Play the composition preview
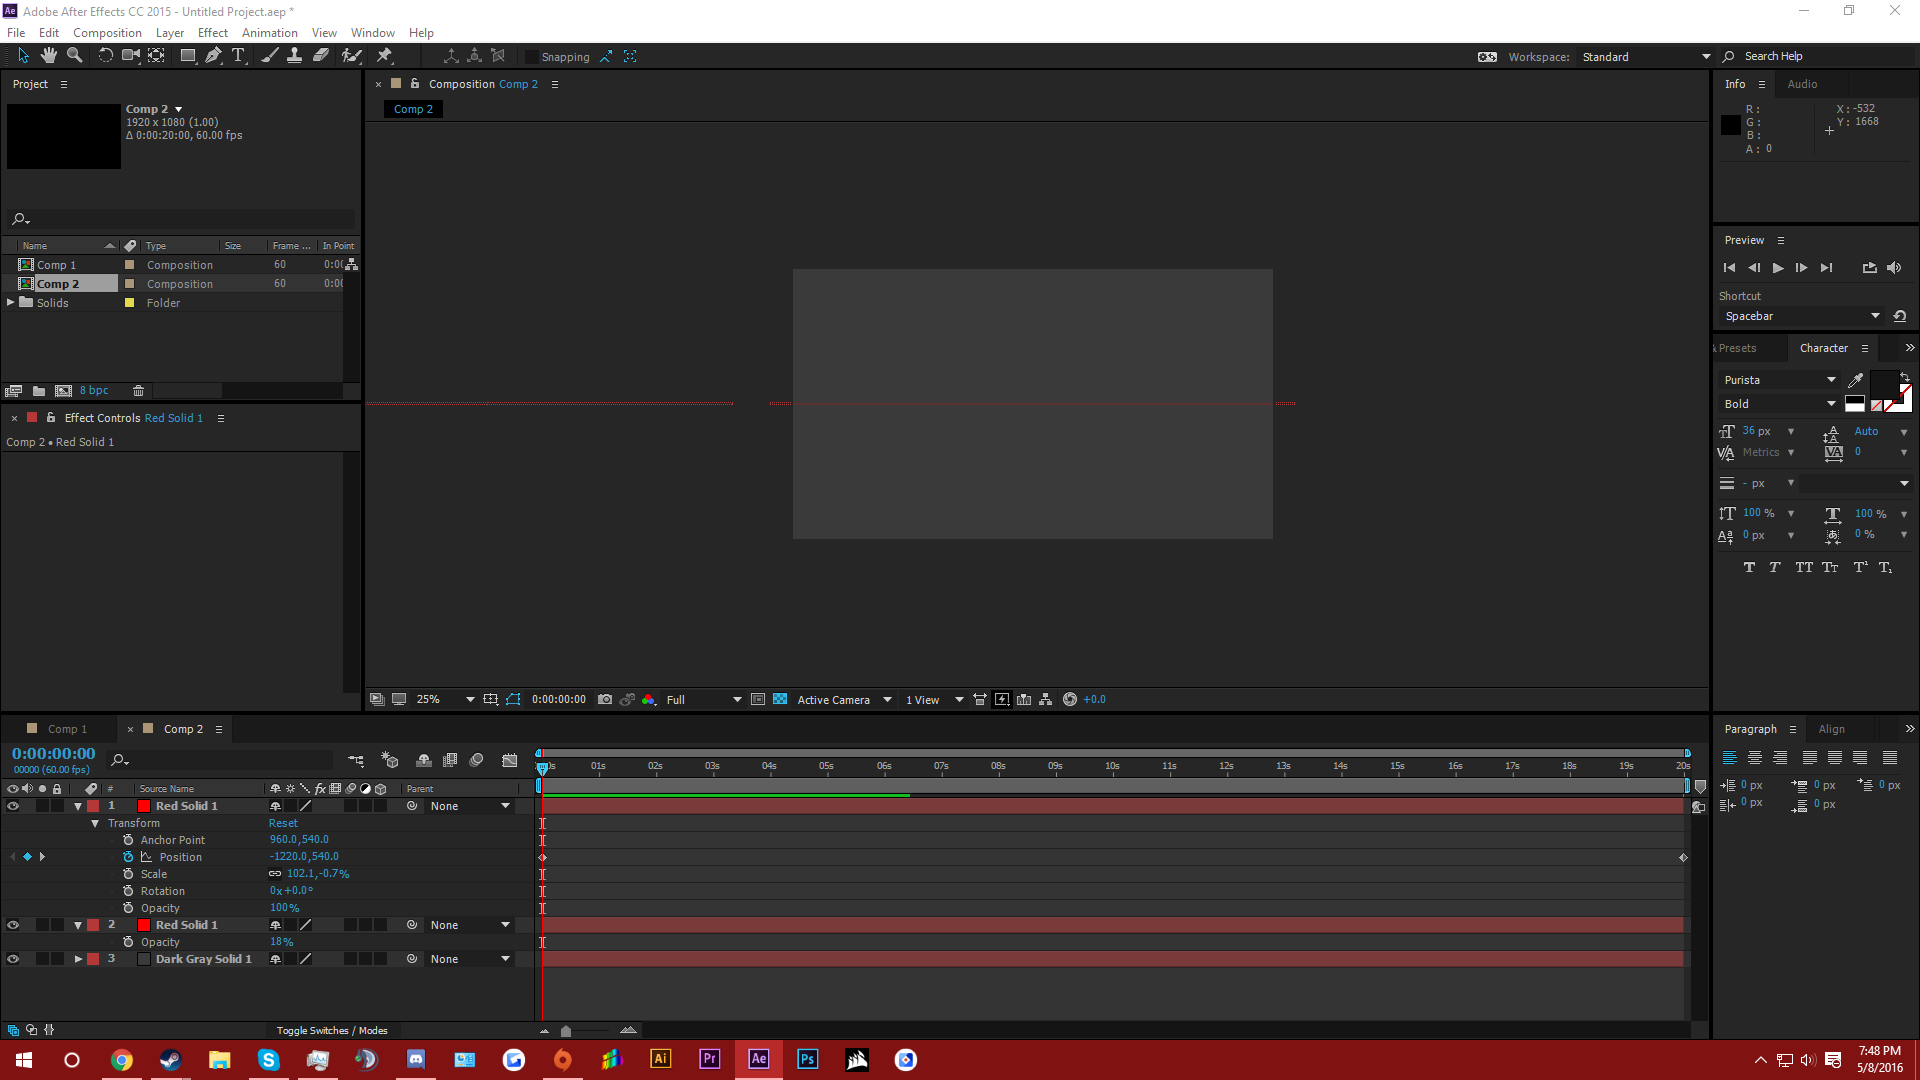 tap(1778, 268)
